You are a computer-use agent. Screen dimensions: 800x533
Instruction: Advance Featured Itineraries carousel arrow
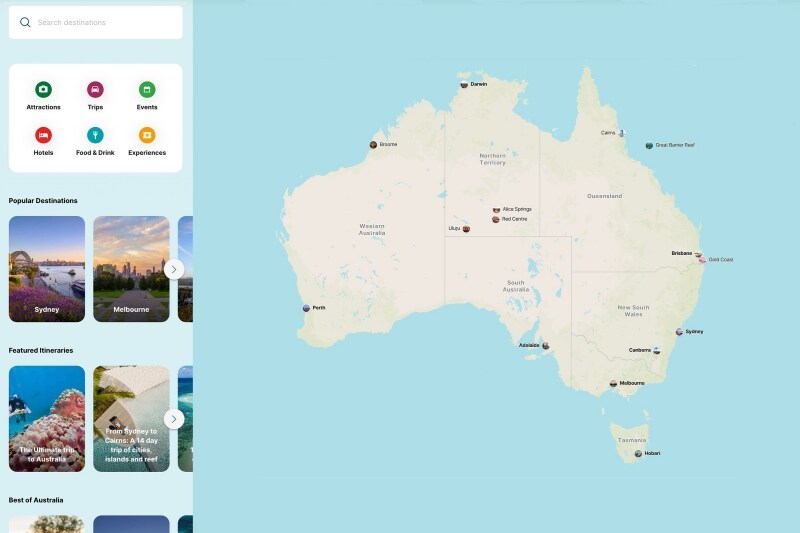click(174, 419)
